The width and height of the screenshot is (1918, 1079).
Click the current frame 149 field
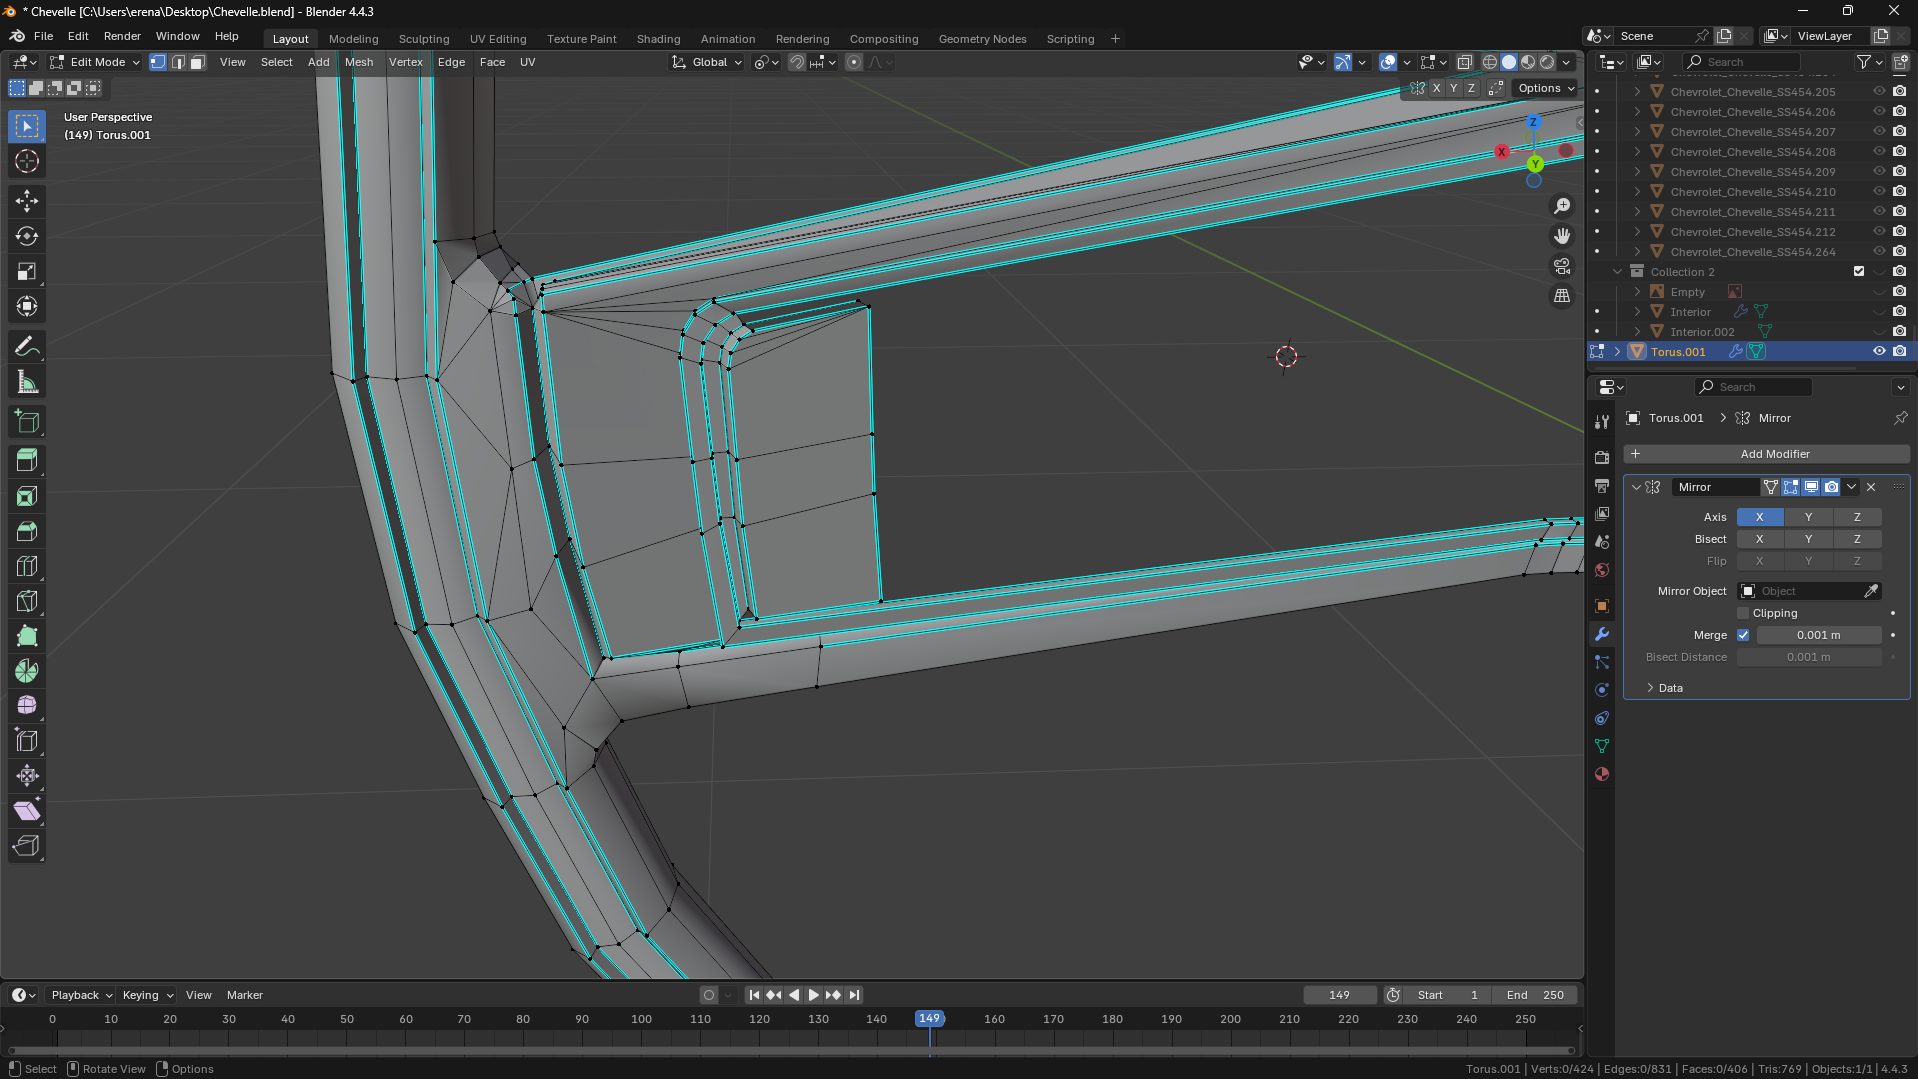pyautogui.click(x=1340, y=995)
